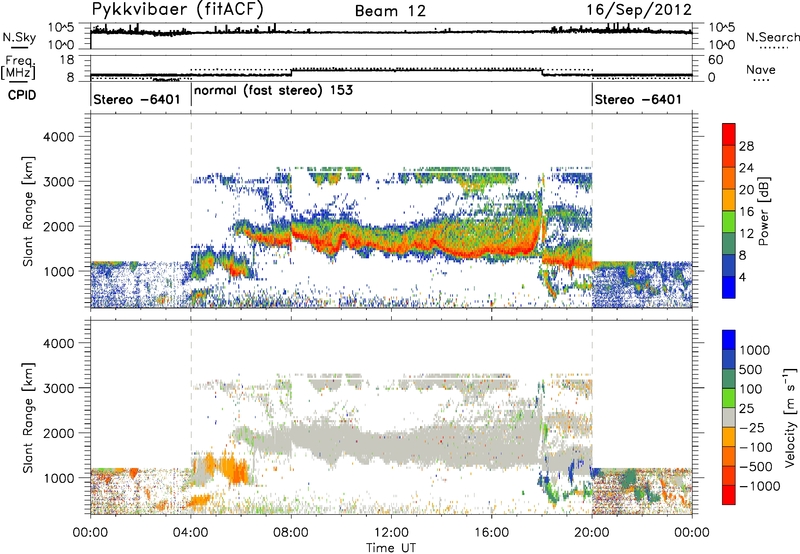Click the "3000" tick of power panel

click(x=58, y=182)
